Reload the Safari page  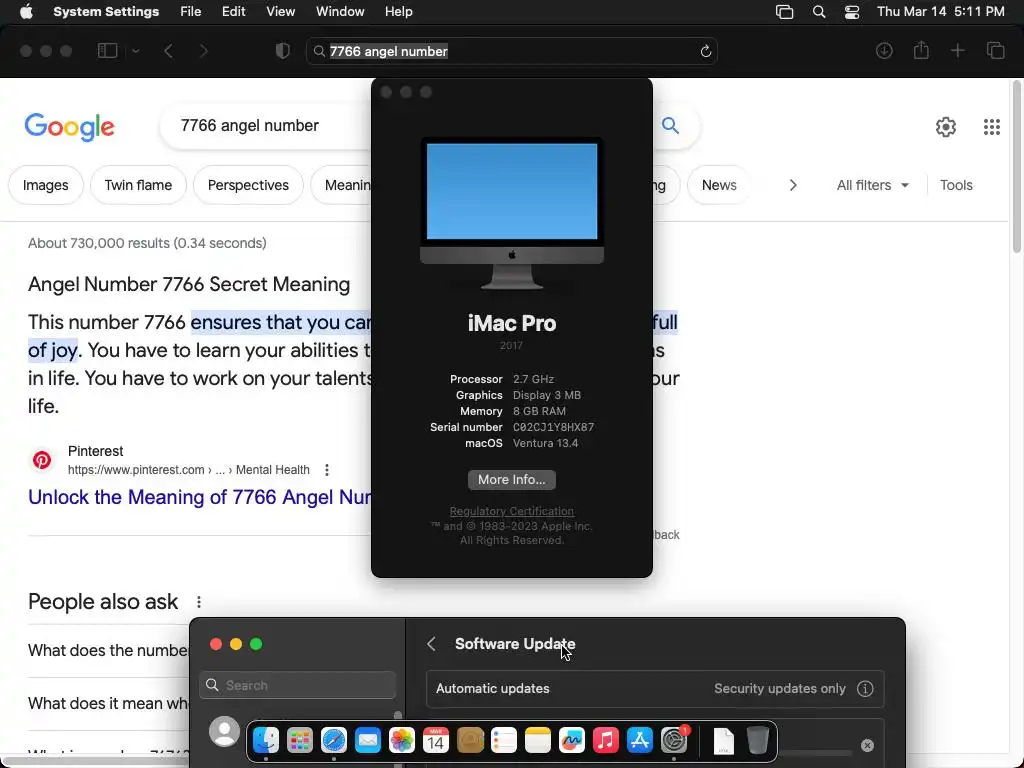[x=705, y=51]
